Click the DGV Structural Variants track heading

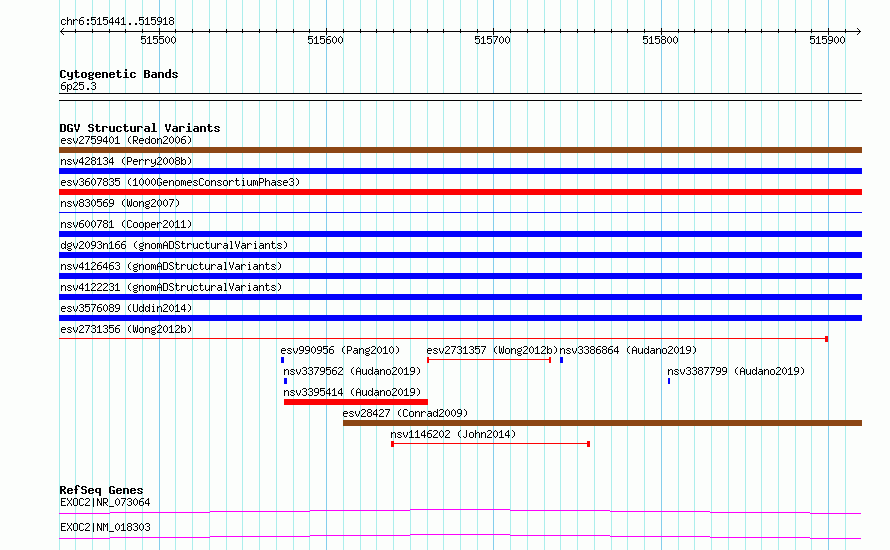140,128
